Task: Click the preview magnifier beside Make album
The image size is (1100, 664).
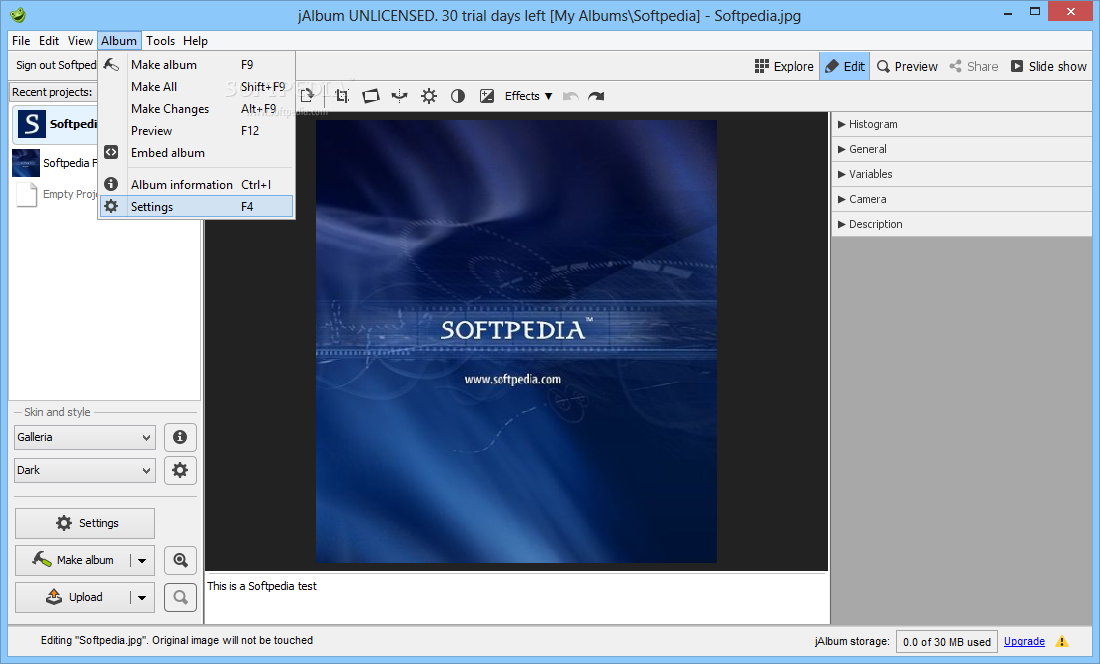Action: (180, 560)
